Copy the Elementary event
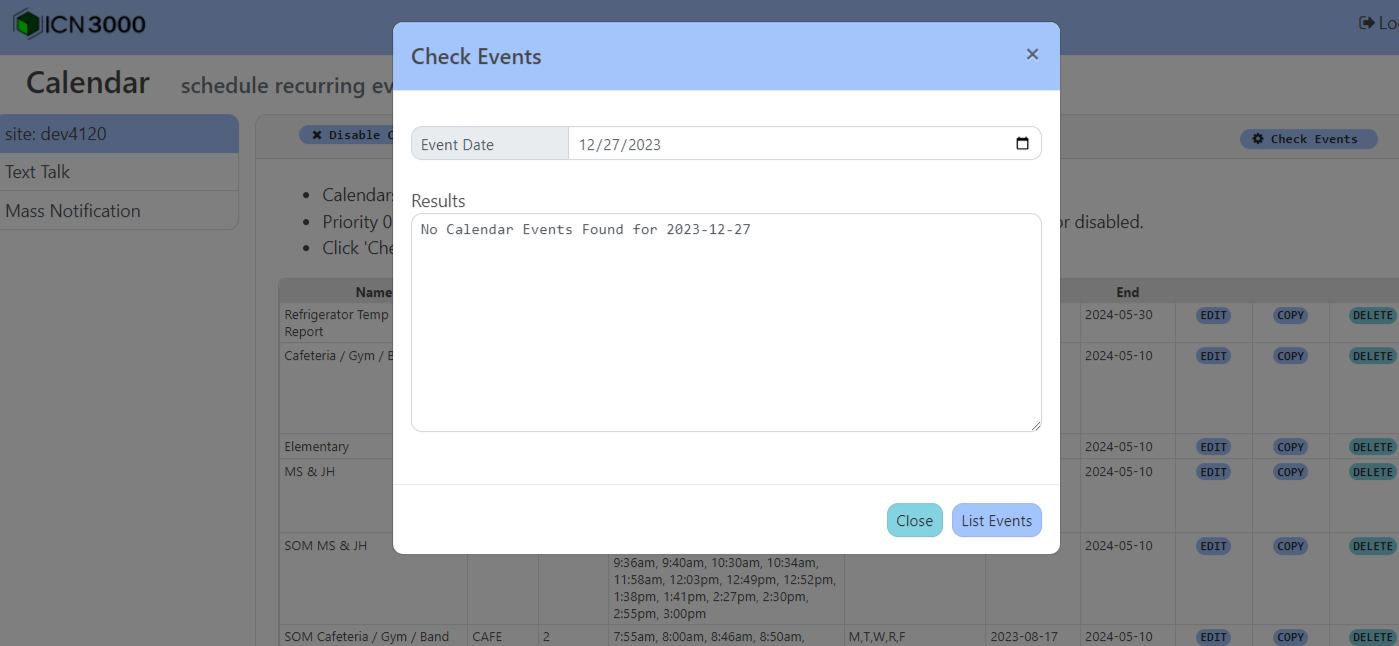 tap(1290, 446)
